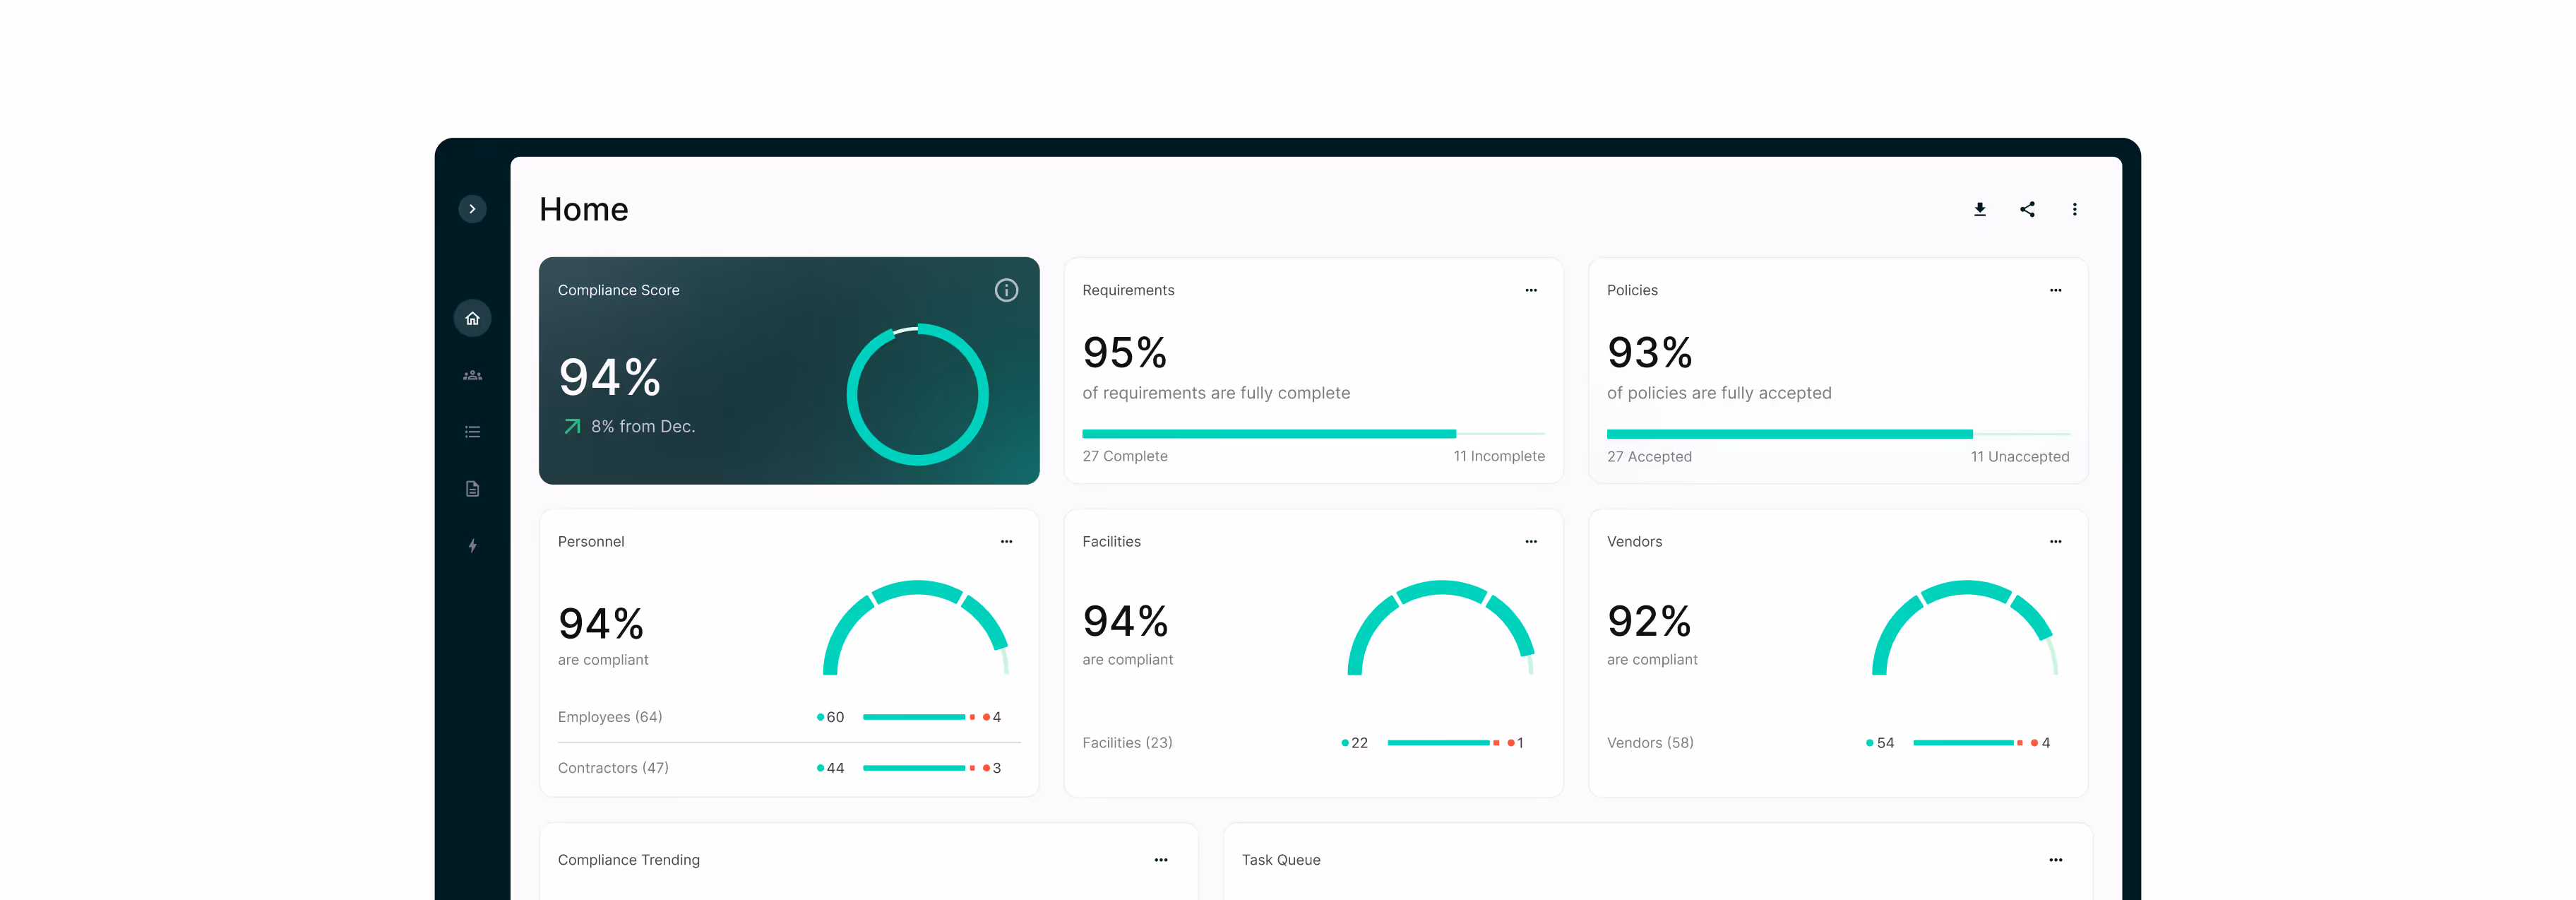Open the people group icon in sidebar

[472, 375]
